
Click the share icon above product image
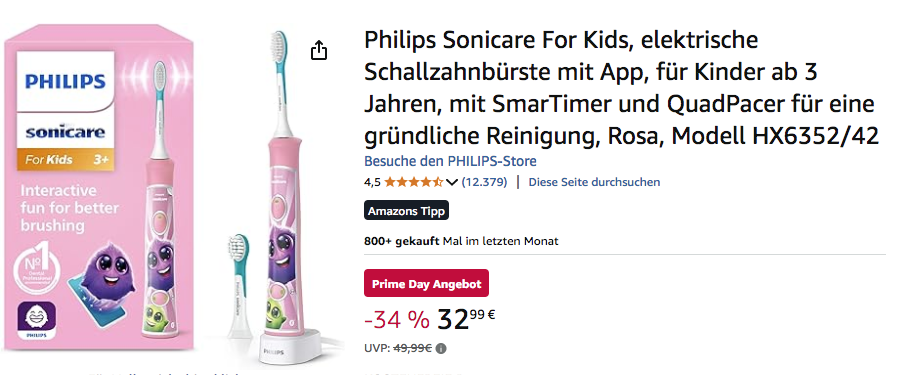click(318, 50)
